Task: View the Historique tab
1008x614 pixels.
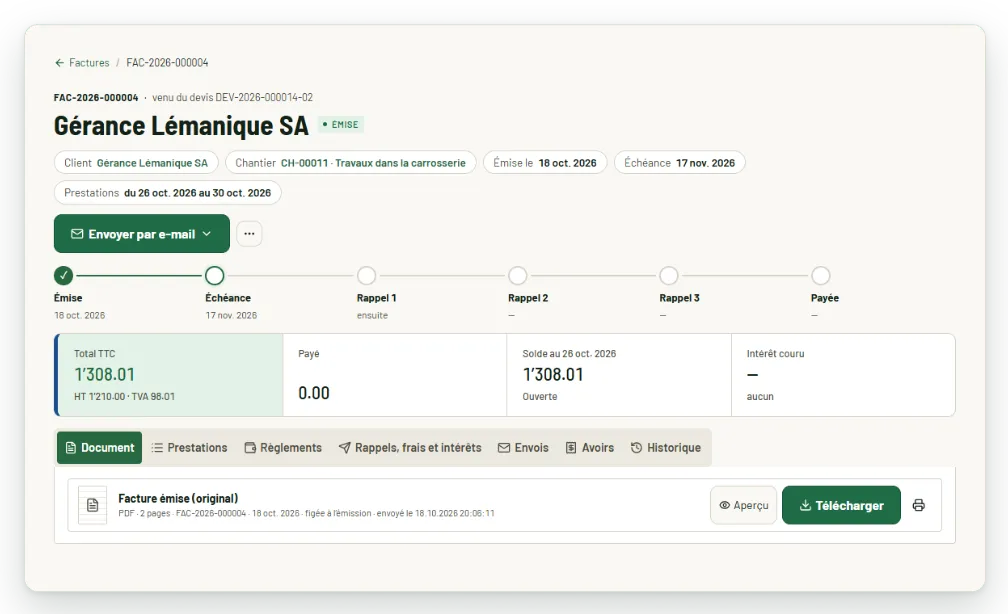Action: (666, 447)
